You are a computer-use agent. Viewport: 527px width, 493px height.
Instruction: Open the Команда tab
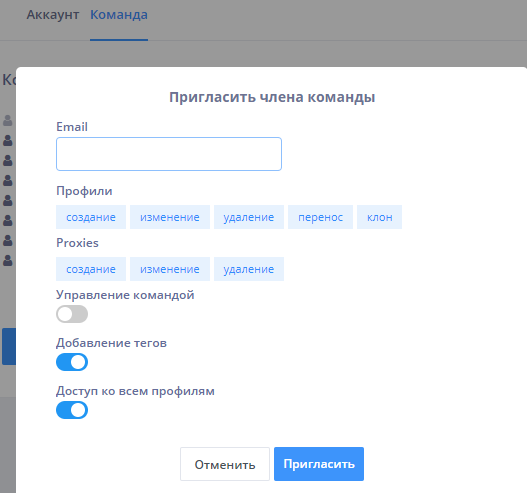pyautogui.click(x=119, y=15)
